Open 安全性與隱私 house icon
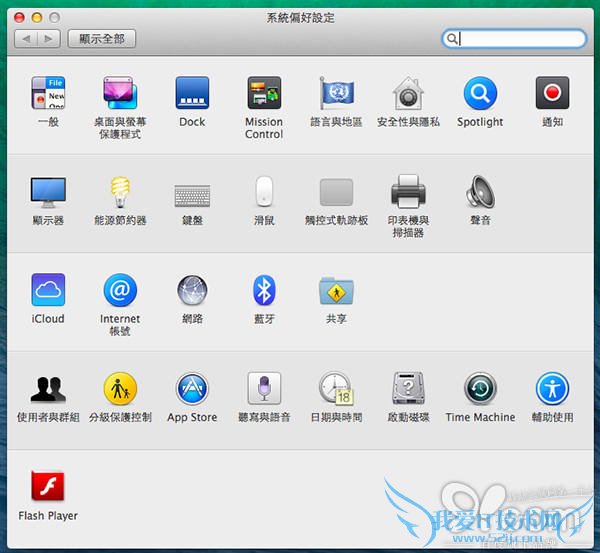The height and width of the screenshot is (553, 600). 408,93
